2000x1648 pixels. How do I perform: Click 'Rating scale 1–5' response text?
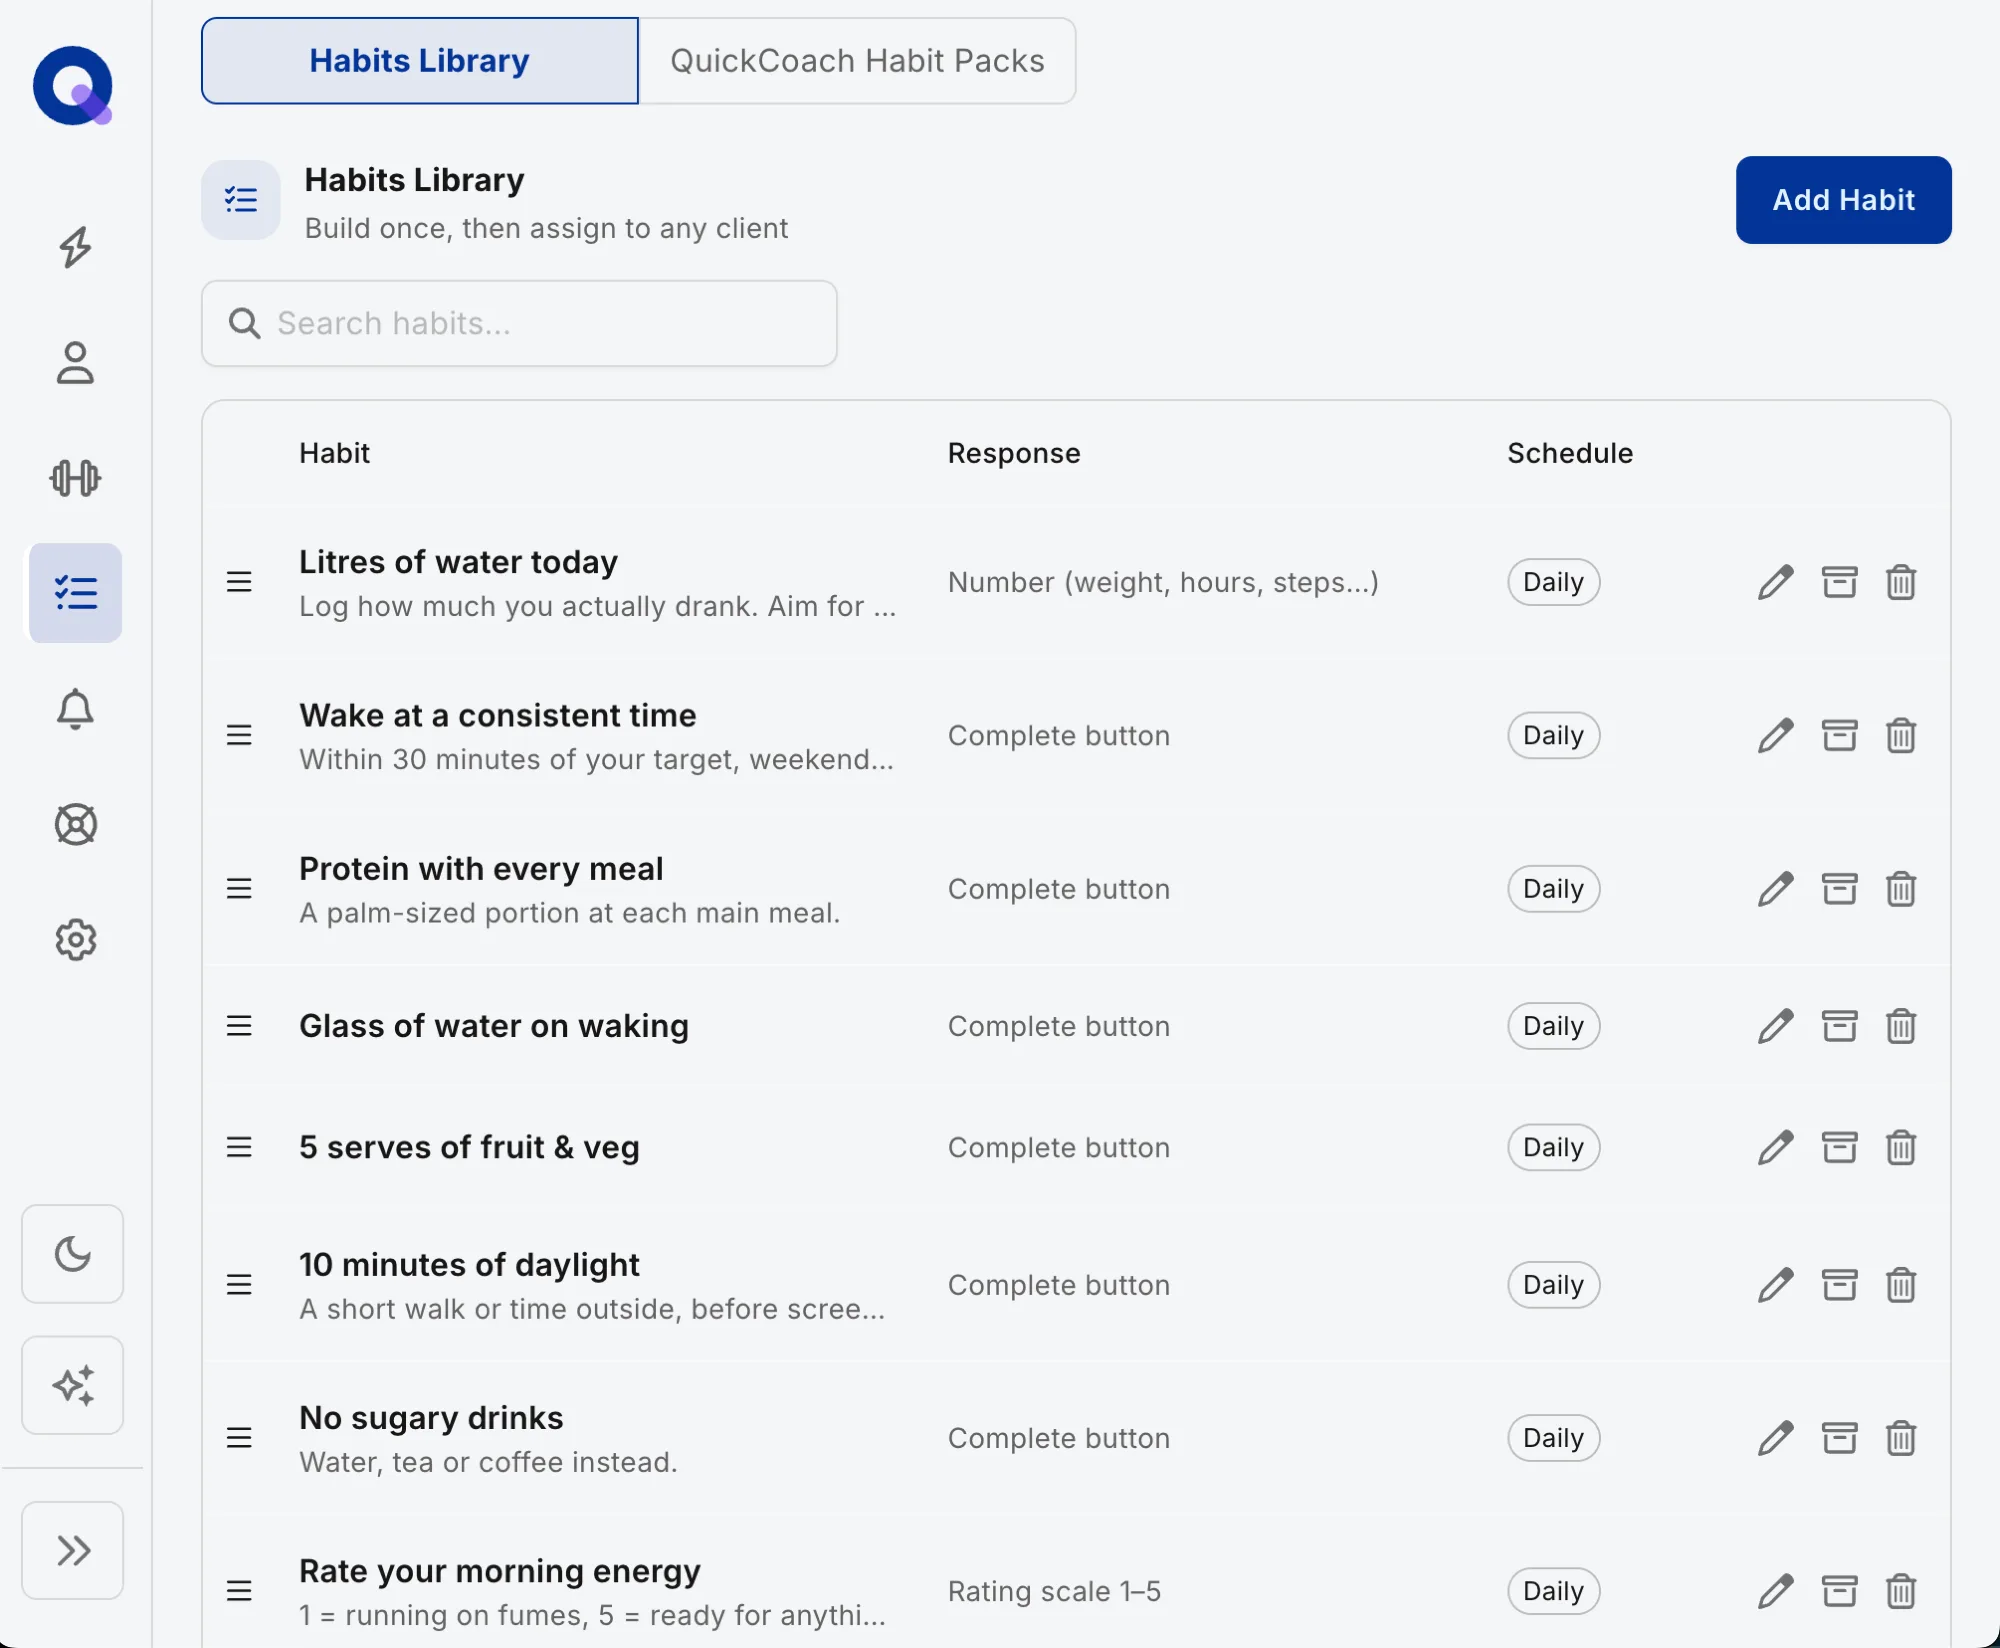pos(1054,1591)
